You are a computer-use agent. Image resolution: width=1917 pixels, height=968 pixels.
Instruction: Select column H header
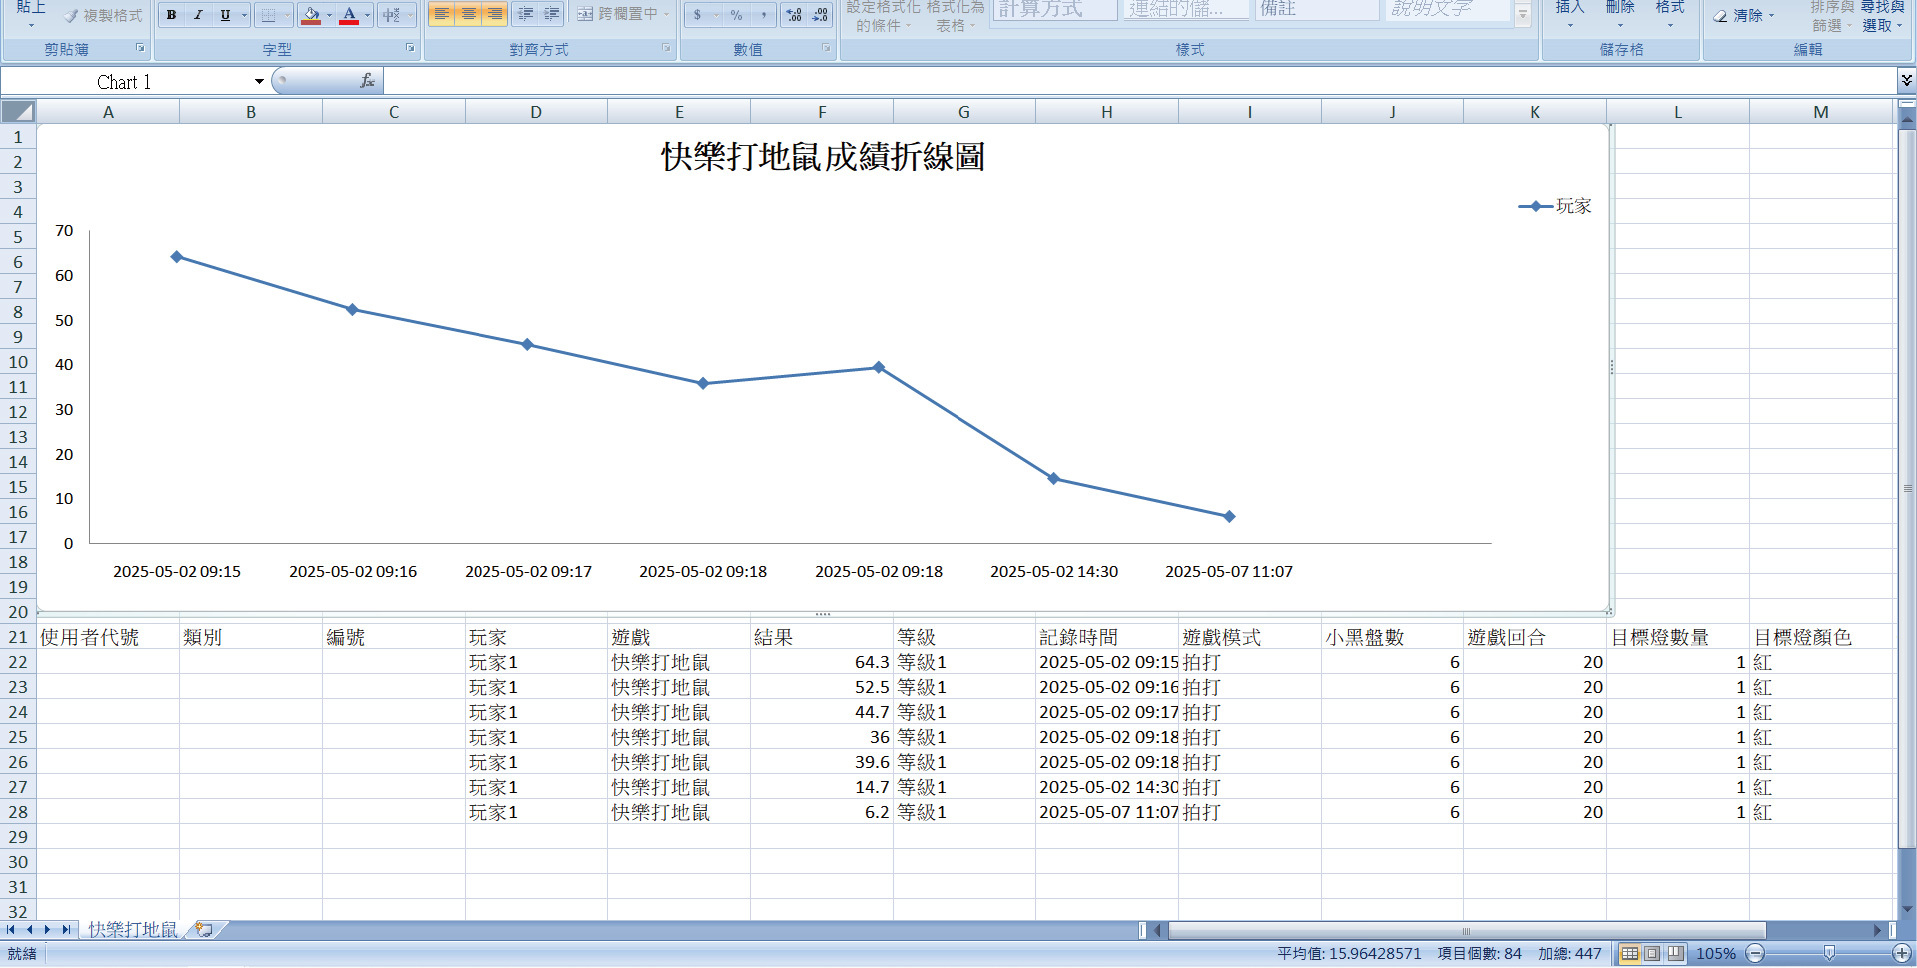pos(1106,112)
